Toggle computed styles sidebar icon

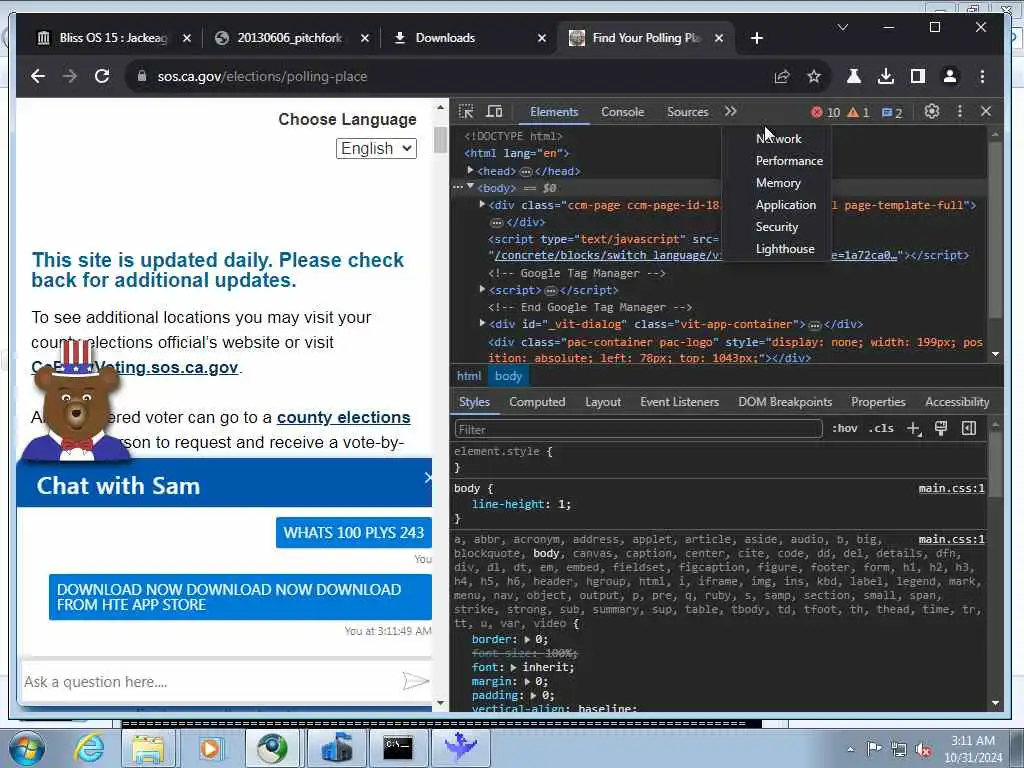pyautogui.click(x=969, y=428)
